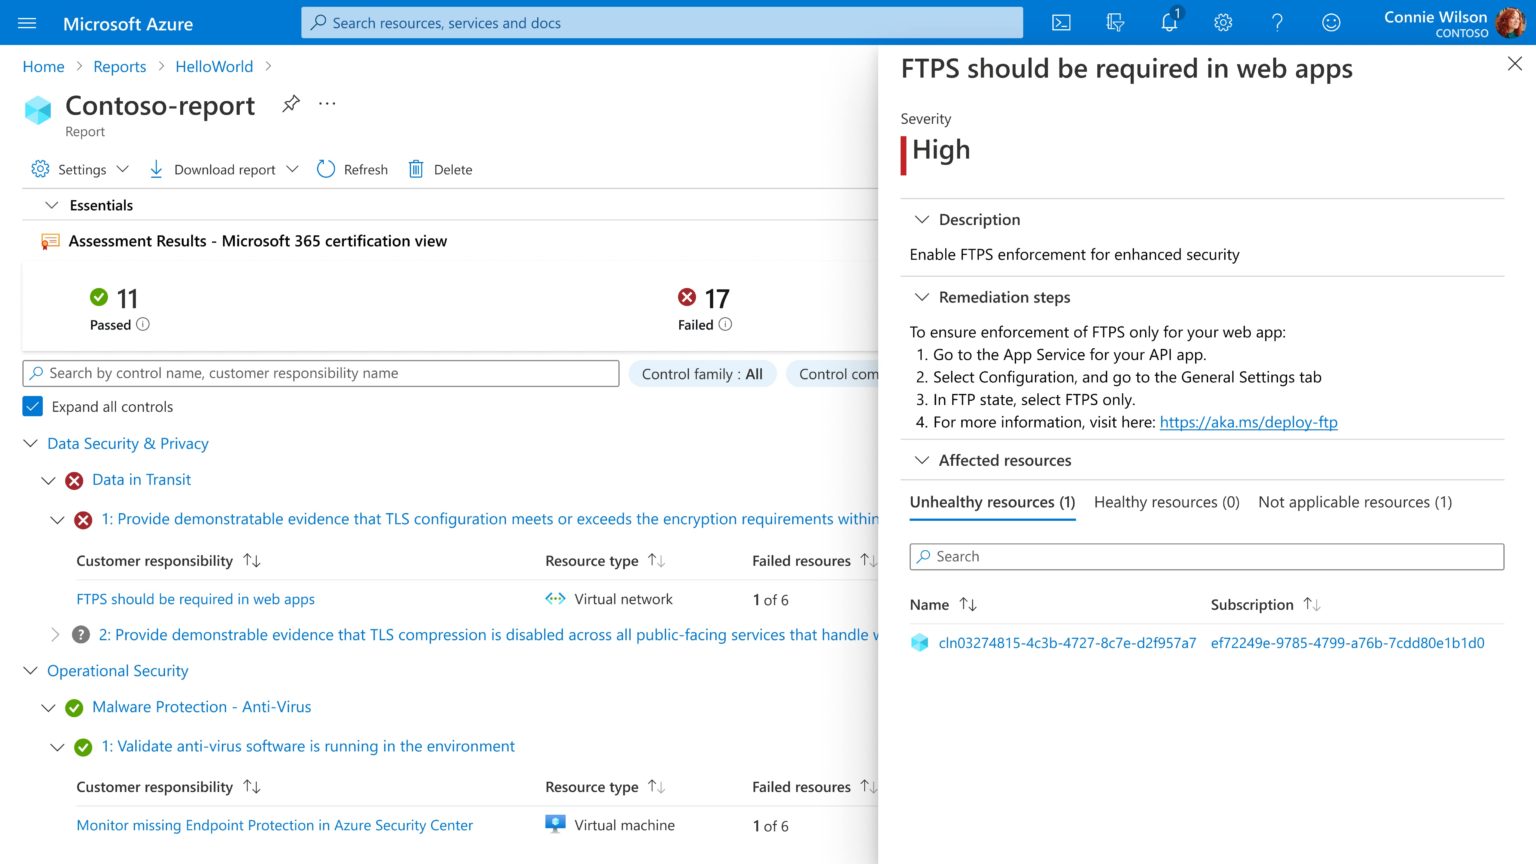Pin Contoso-report to dashboard
The image size is (1536, 864).
[x=290, y=103]
